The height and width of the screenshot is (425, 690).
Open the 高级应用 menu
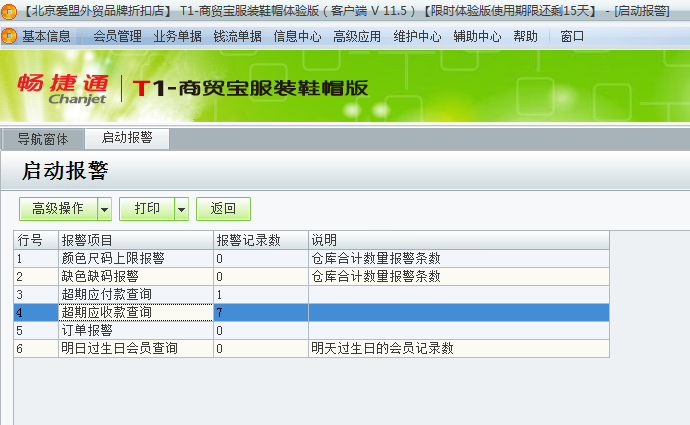358,37
